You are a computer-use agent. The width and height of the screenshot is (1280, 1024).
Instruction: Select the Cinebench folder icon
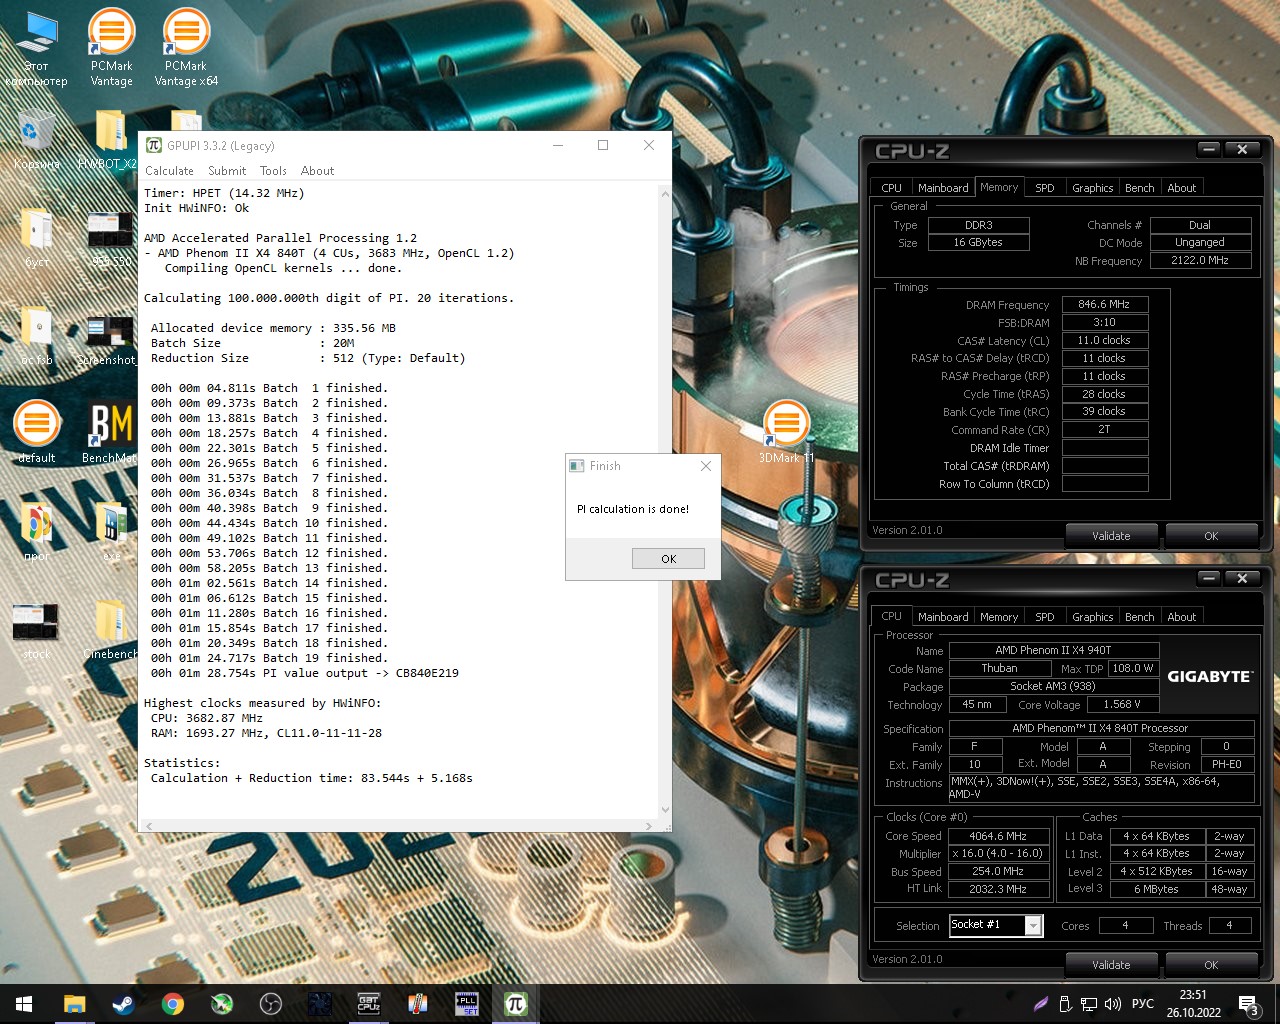(110, 629)
